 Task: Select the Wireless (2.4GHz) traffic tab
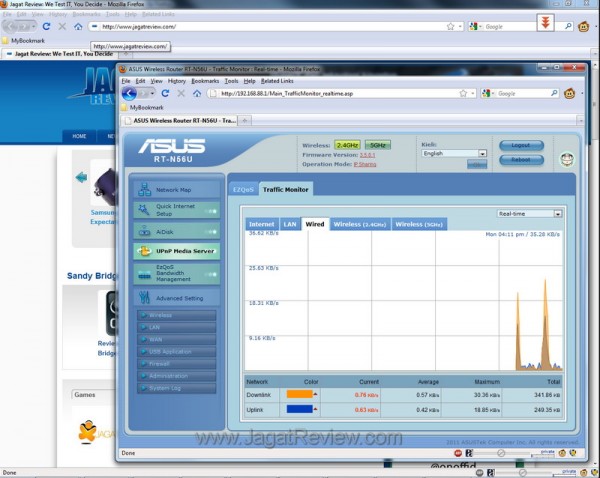(360, 224)
